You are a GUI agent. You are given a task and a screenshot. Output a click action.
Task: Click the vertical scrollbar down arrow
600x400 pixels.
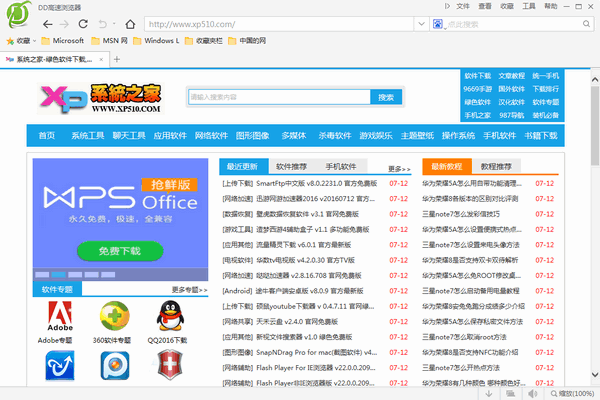point(595,375)
